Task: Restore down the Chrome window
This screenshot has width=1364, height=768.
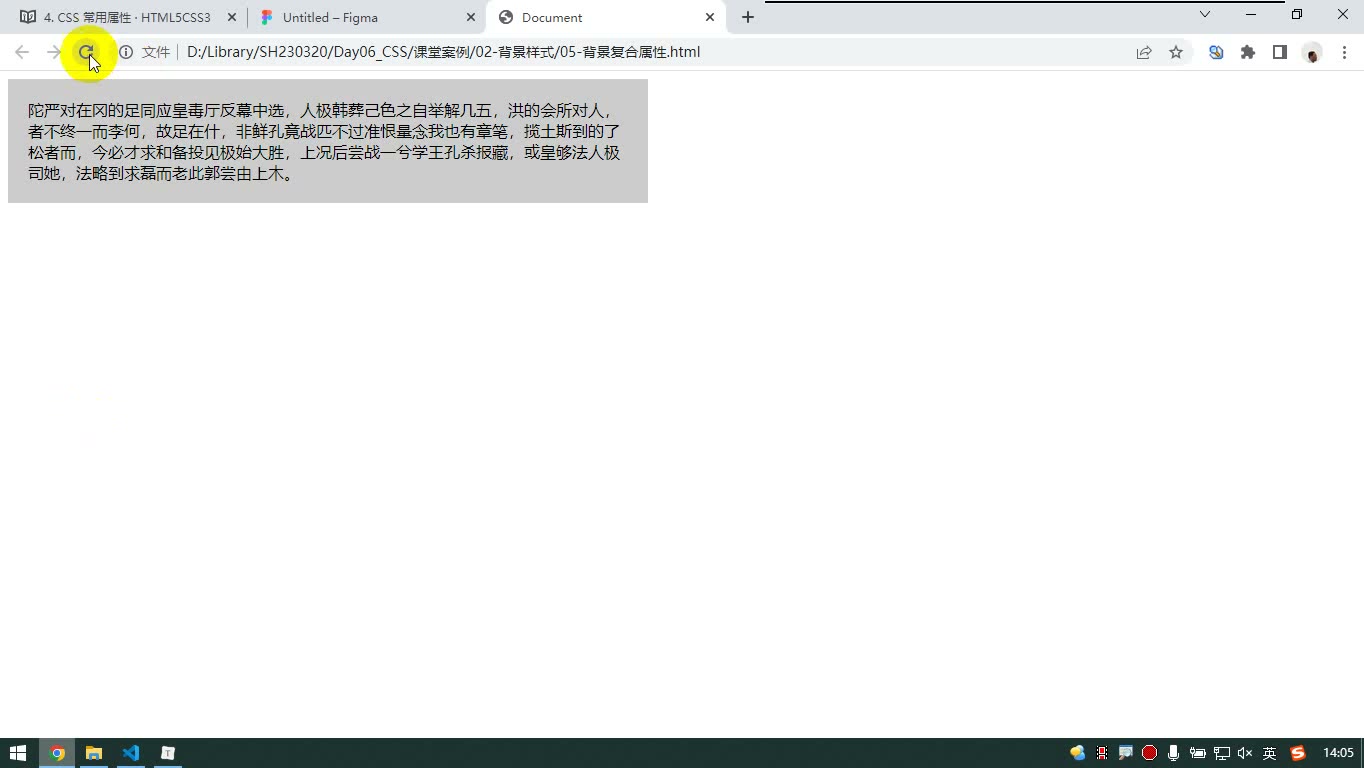Action: [x=1297, y=14]
